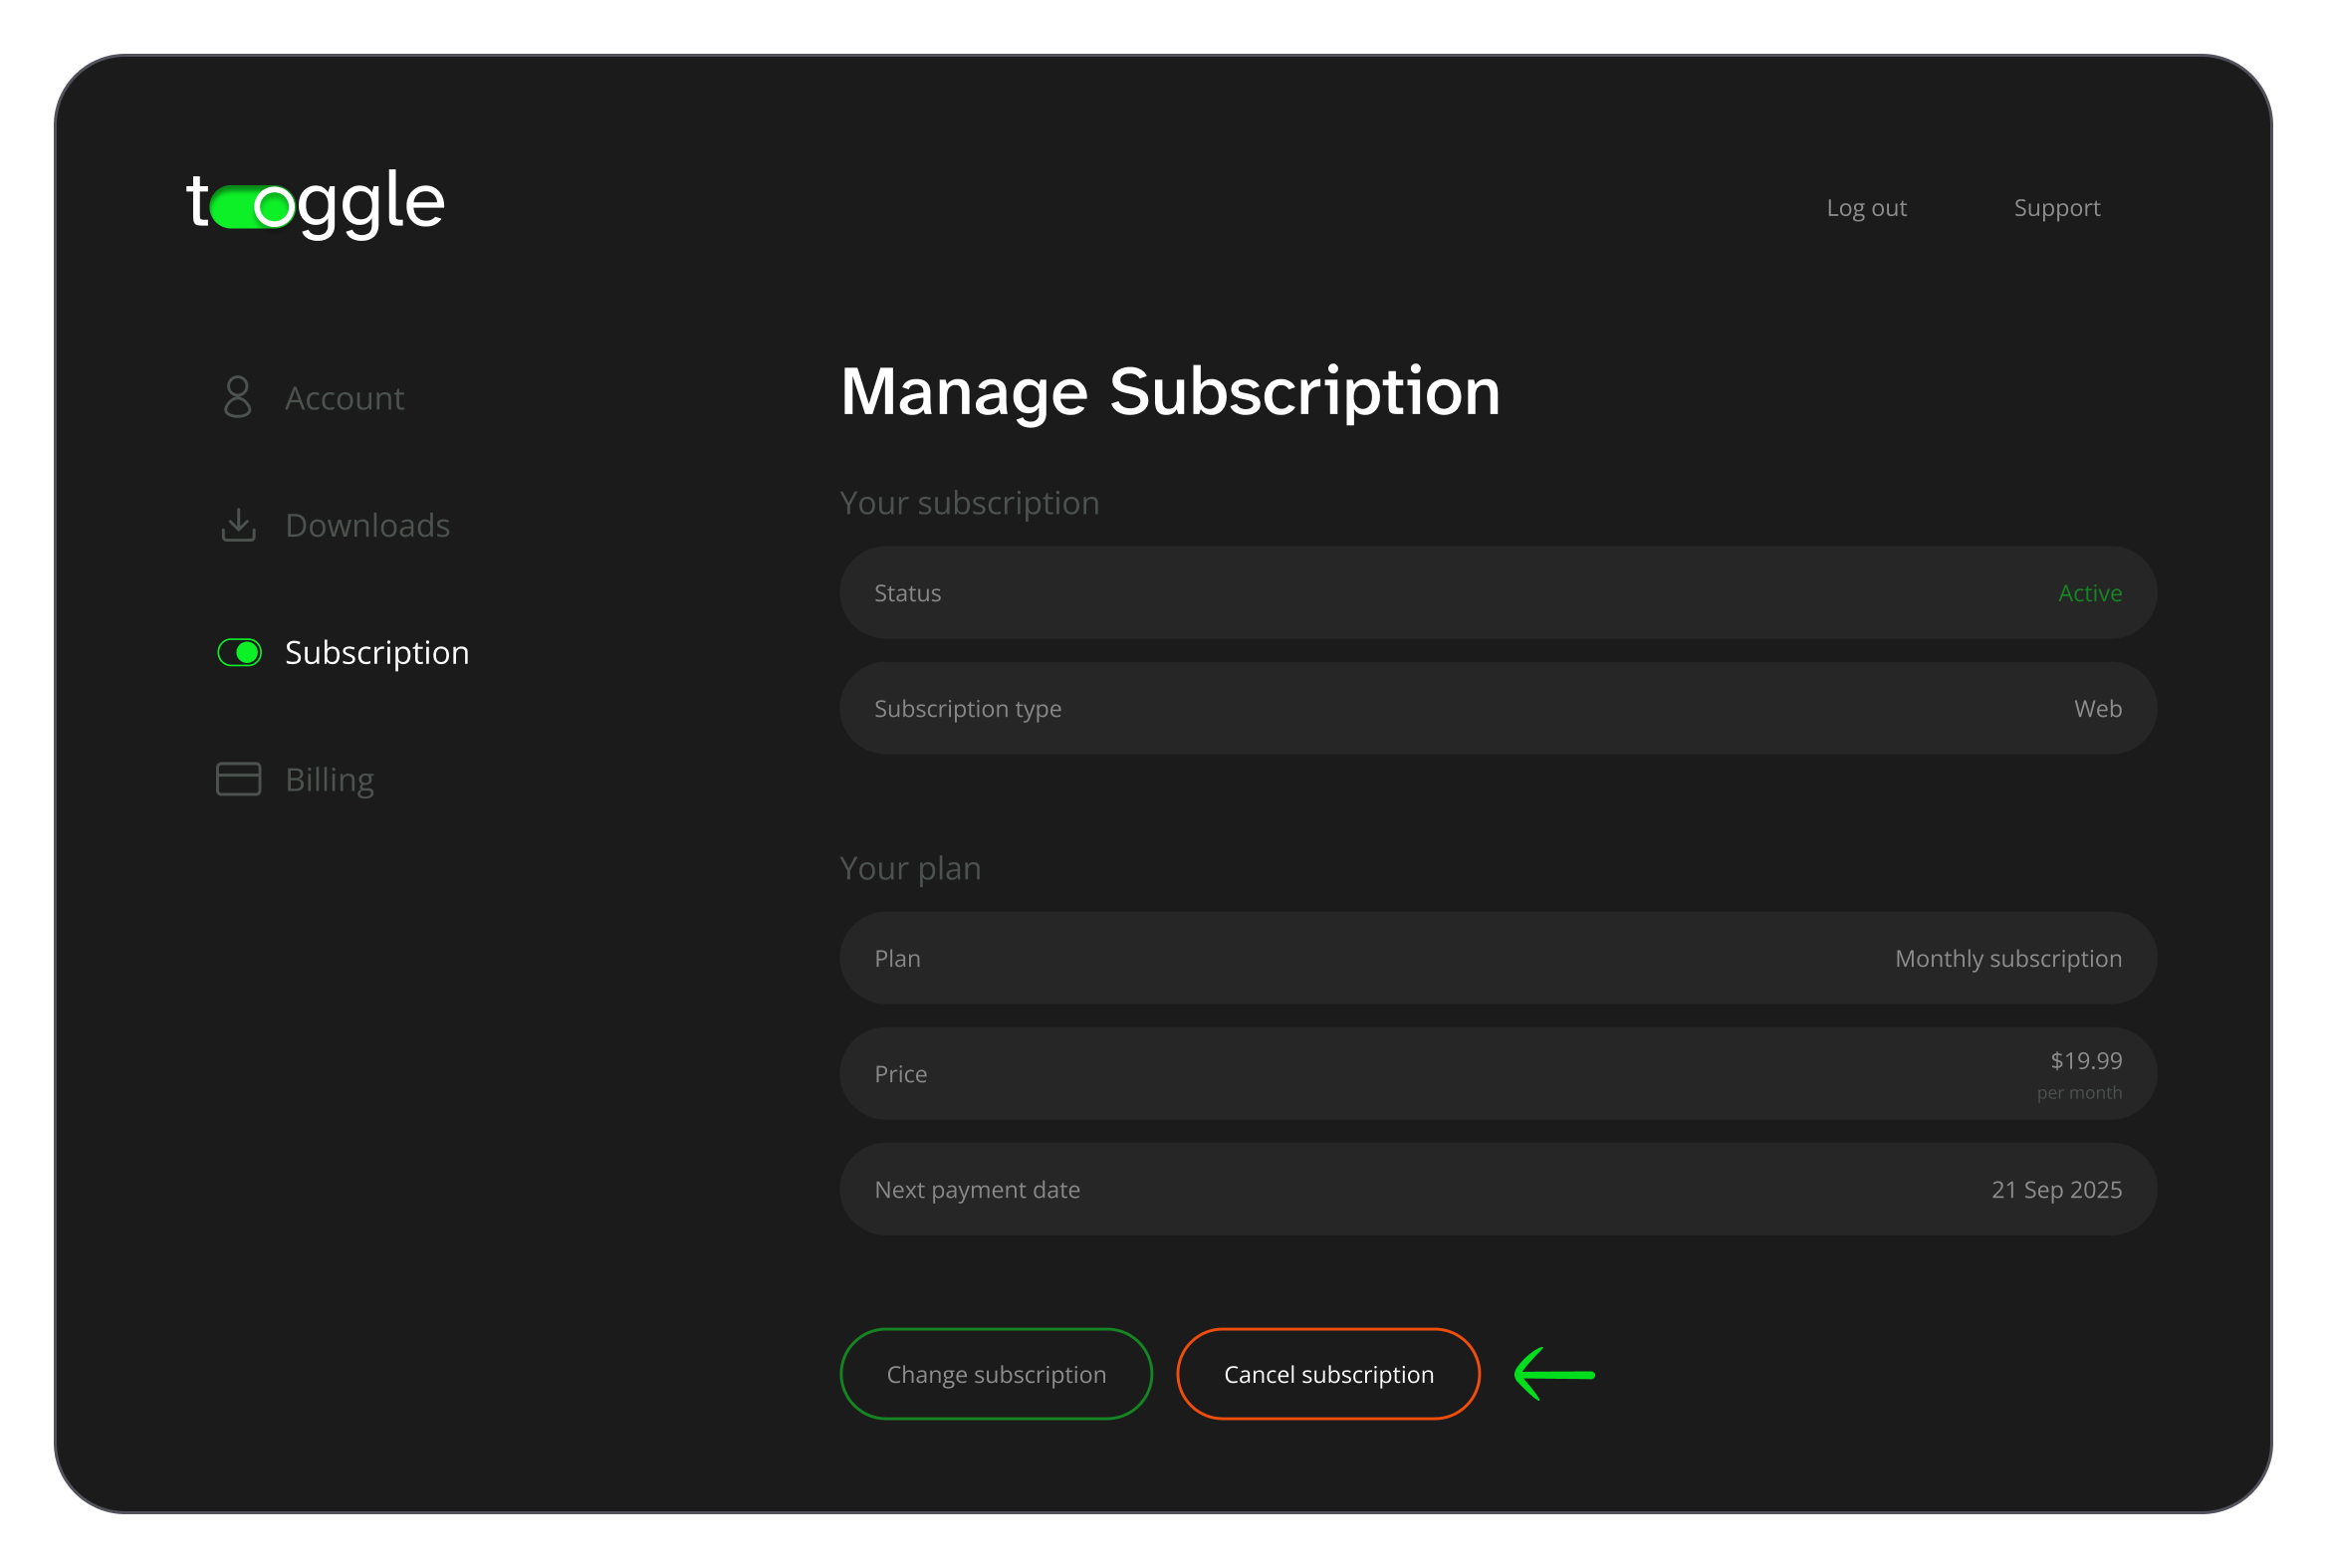The image size is (2327, 1568).
Task: Click the Downloads arrow icon in sidebar
Action: pos(238,524)
